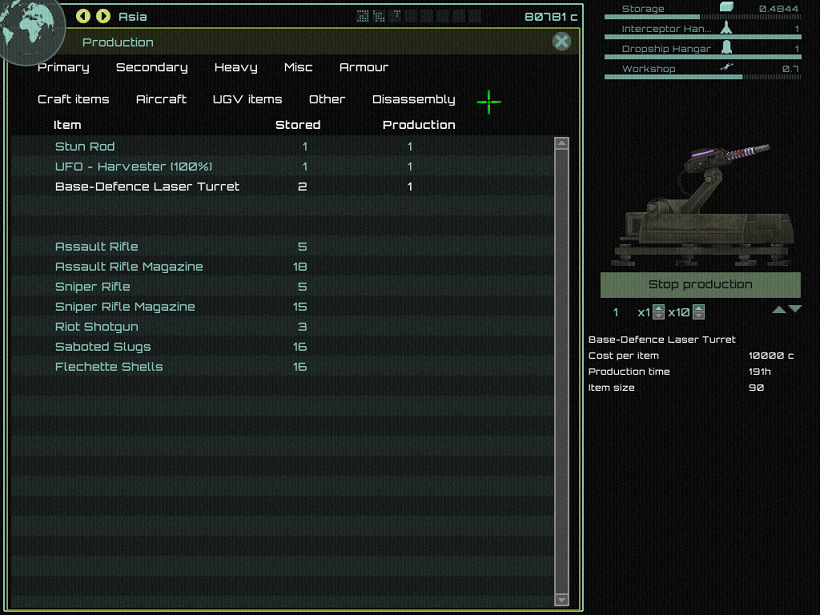Raise production priority with up triangle
820x615 pixels.
coord(779,310)
